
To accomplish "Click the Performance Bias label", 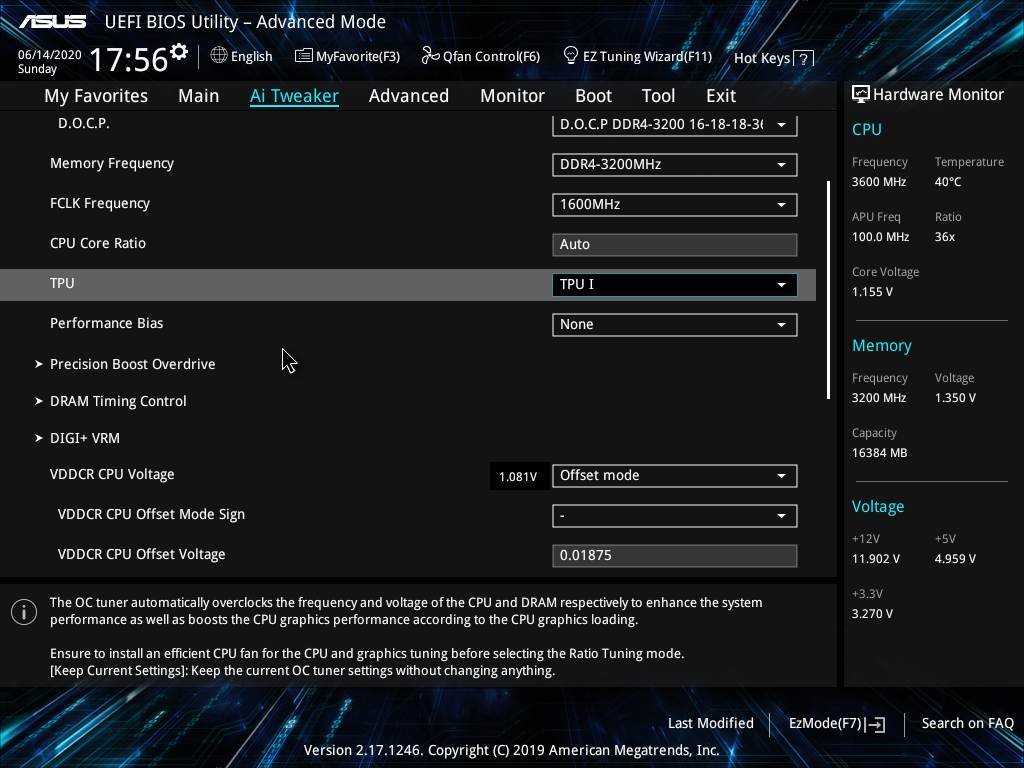I will pos(106,323).
